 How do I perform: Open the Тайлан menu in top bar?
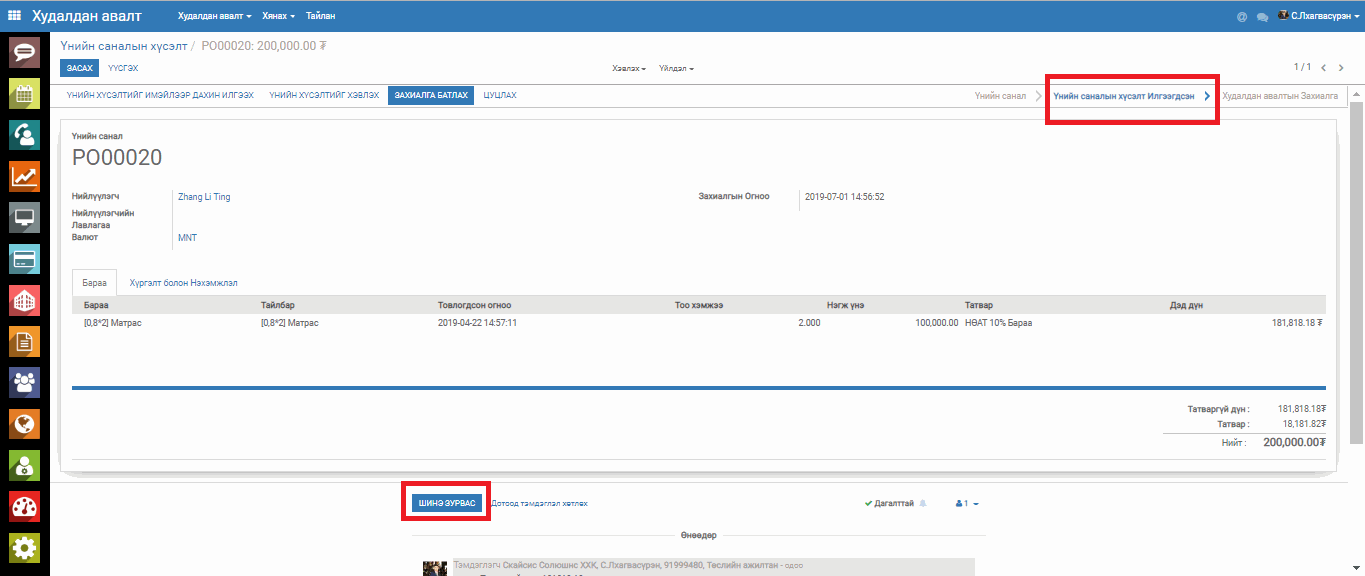pyautogui.click(x=320, y=16)
